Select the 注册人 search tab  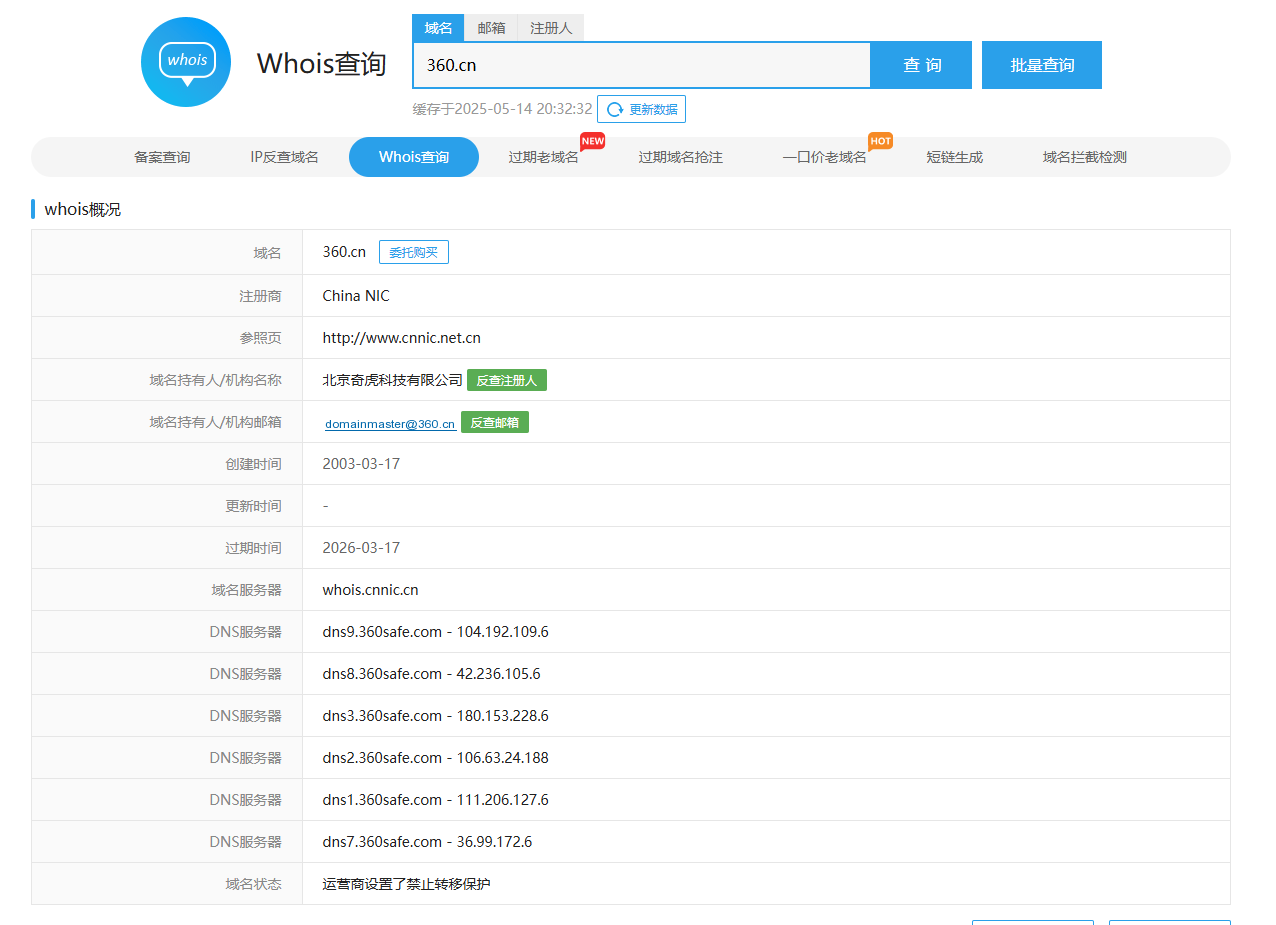[x=551, y=28]
